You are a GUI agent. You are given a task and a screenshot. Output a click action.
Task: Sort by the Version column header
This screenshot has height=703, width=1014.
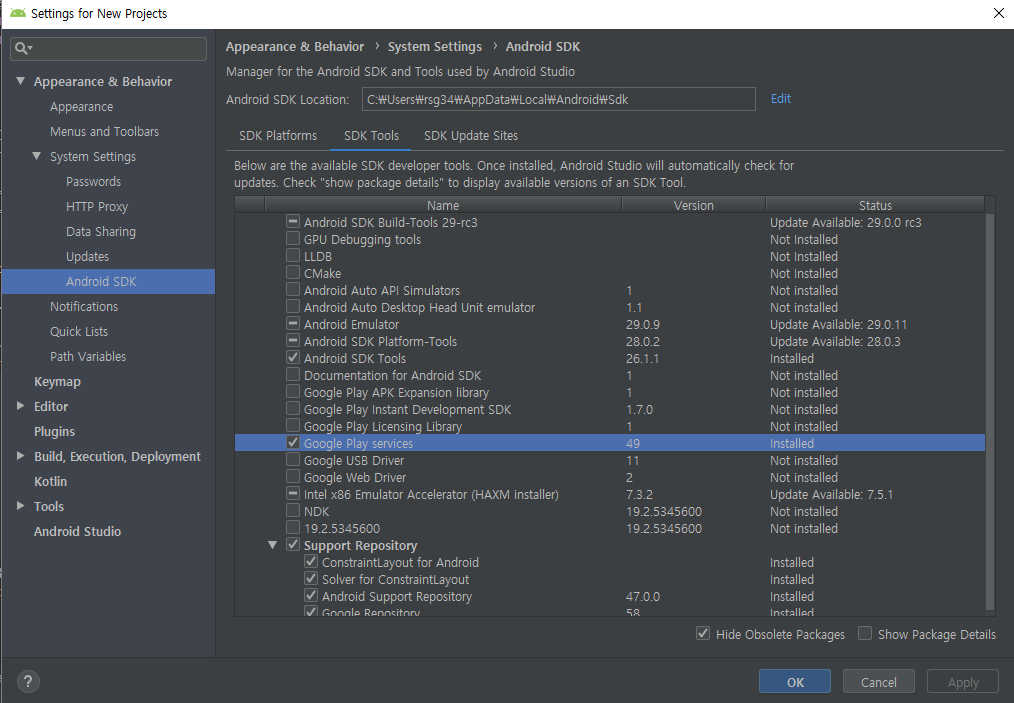point(693,205)
